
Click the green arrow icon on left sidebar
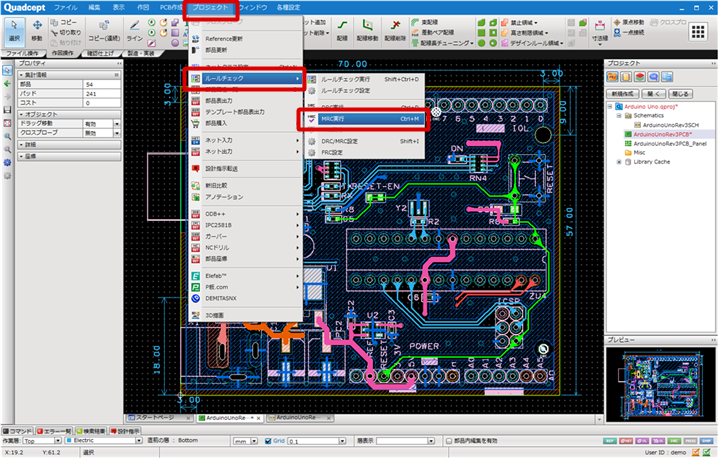(7, 83)
